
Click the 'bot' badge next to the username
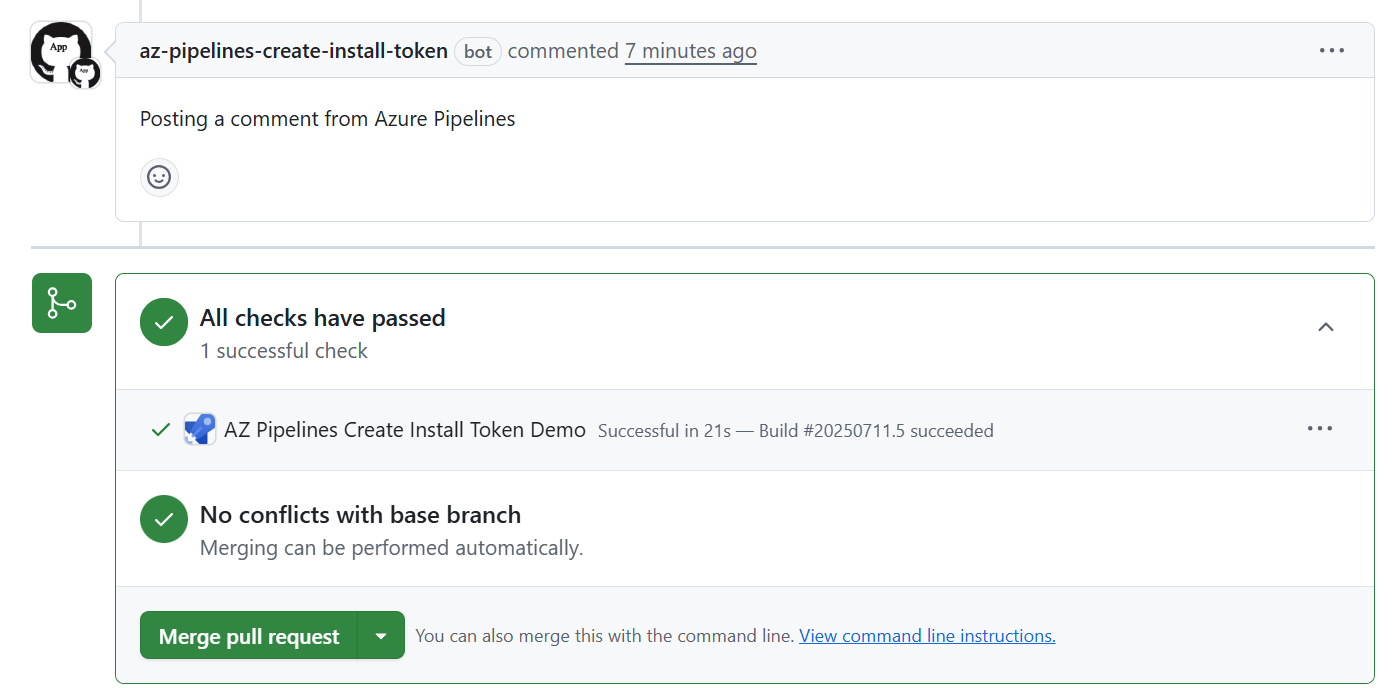(x=477, y=51)
